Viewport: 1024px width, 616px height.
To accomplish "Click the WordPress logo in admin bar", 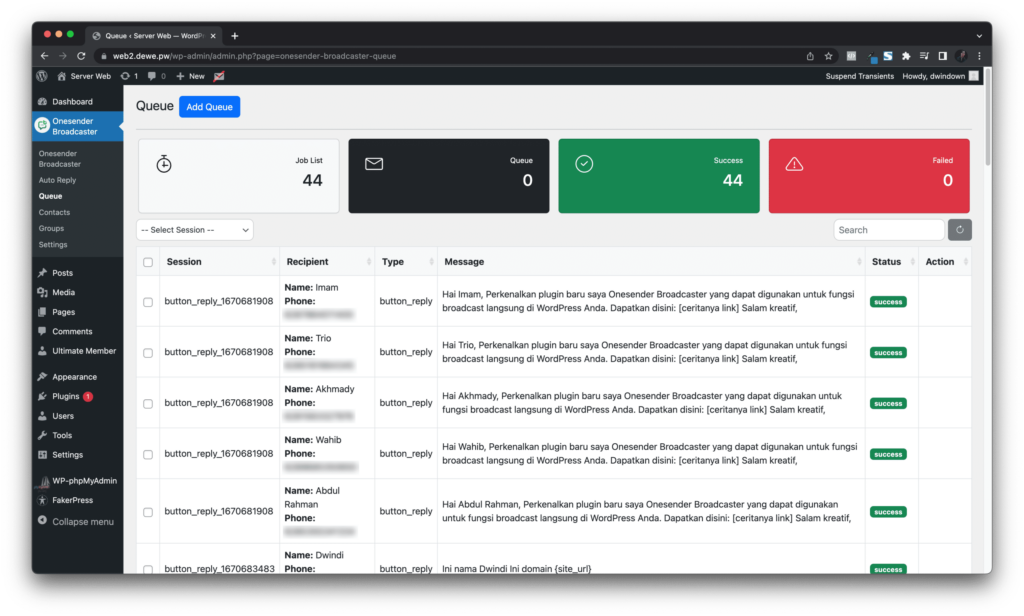I will tap(42, 76).
